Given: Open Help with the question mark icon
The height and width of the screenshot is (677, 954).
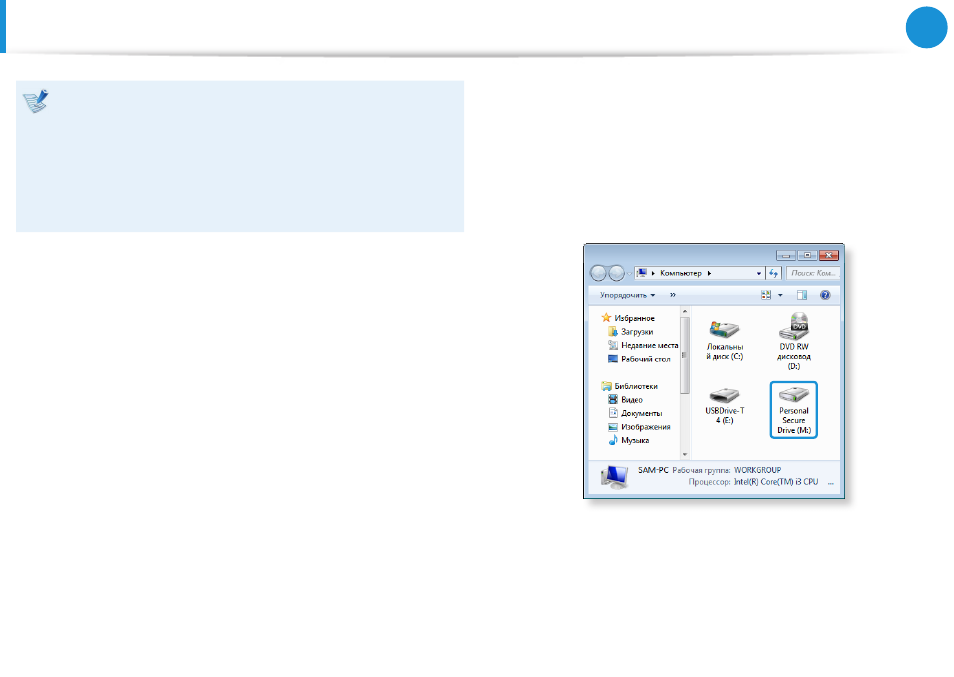Looking at the screenshot, I should pyautogui.click(x=825, y=295).
